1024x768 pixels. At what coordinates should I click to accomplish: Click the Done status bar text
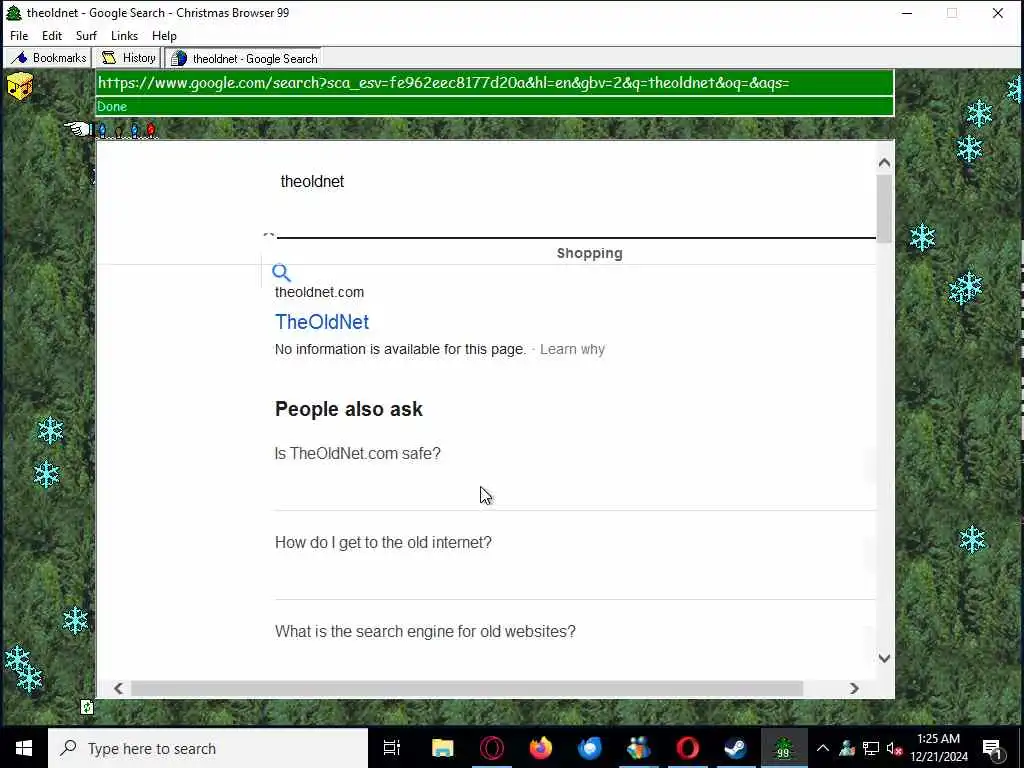click(112, 106)
